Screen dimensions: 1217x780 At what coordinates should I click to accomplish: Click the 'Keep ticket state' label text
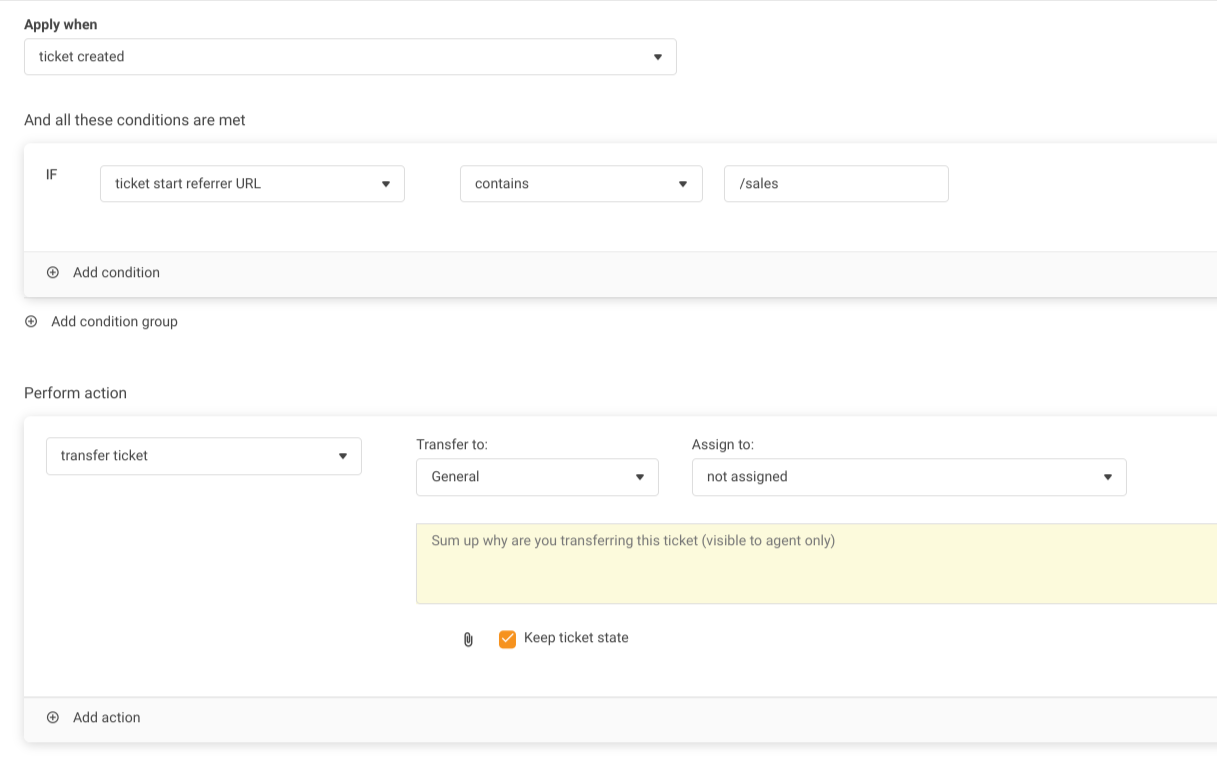(x=576, y=638)
